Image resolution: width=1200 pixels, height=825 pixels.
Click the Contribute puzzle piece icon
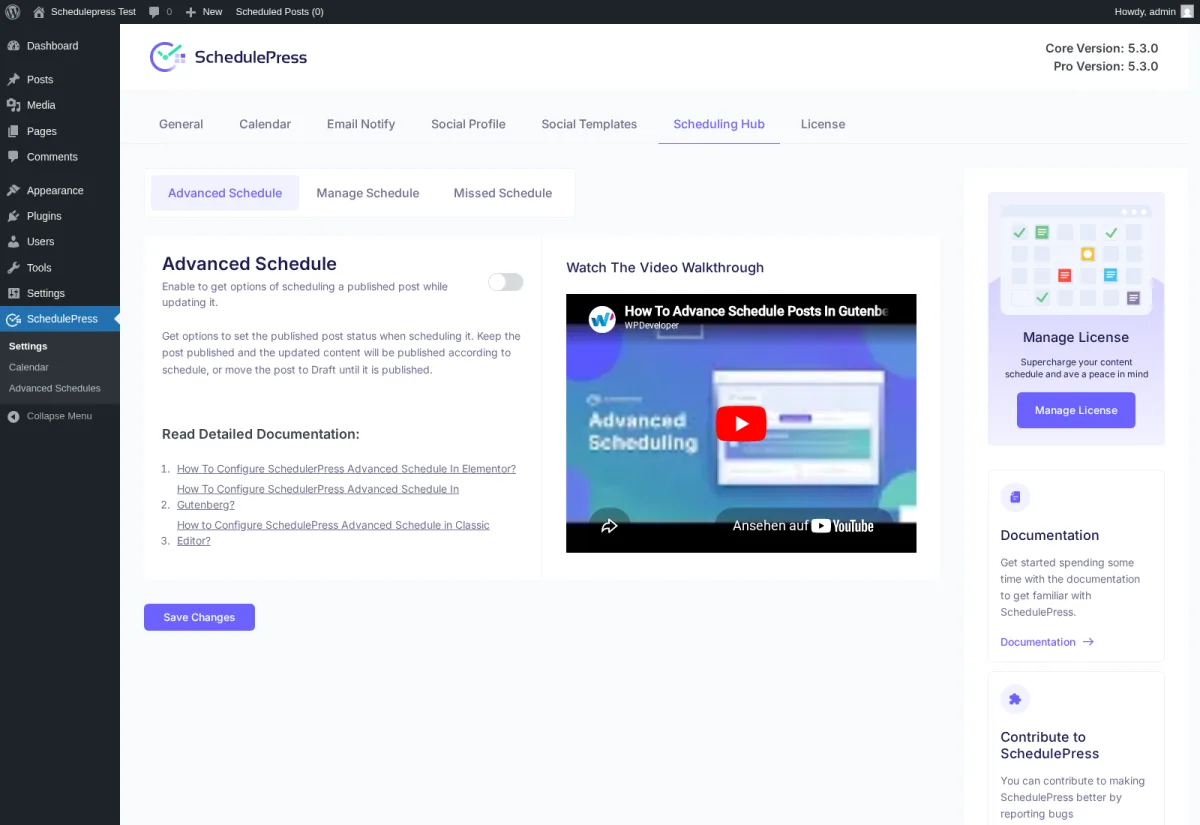[1015, 699]
